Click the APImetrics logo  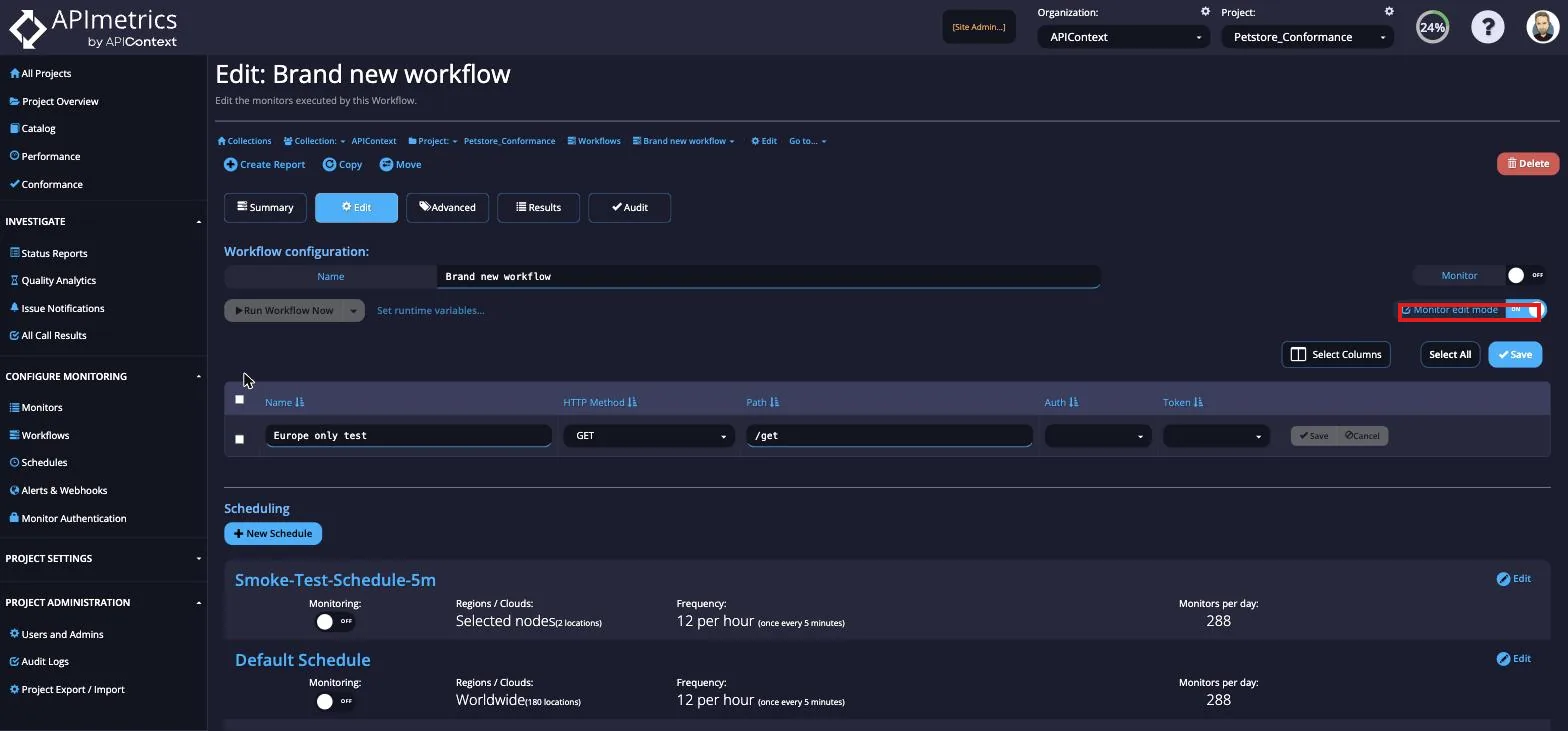point(93,28)
